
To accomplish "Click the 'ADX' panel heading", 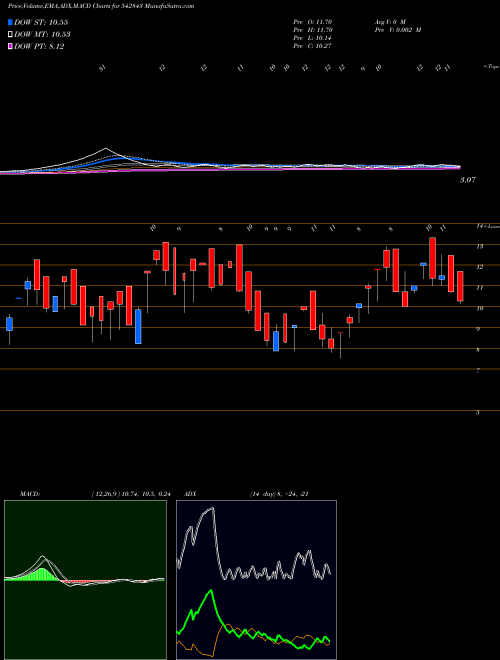I will pos(191,494).
